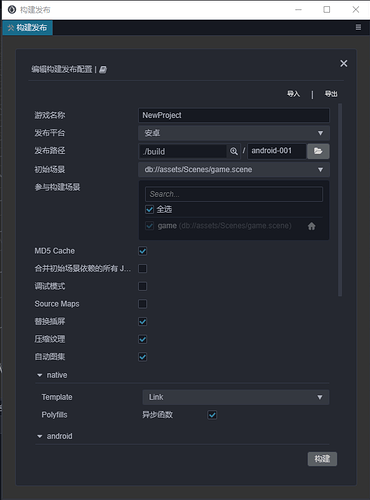Click the 导入 import link
The image size is (370, 500).
(x=293, y=94)
